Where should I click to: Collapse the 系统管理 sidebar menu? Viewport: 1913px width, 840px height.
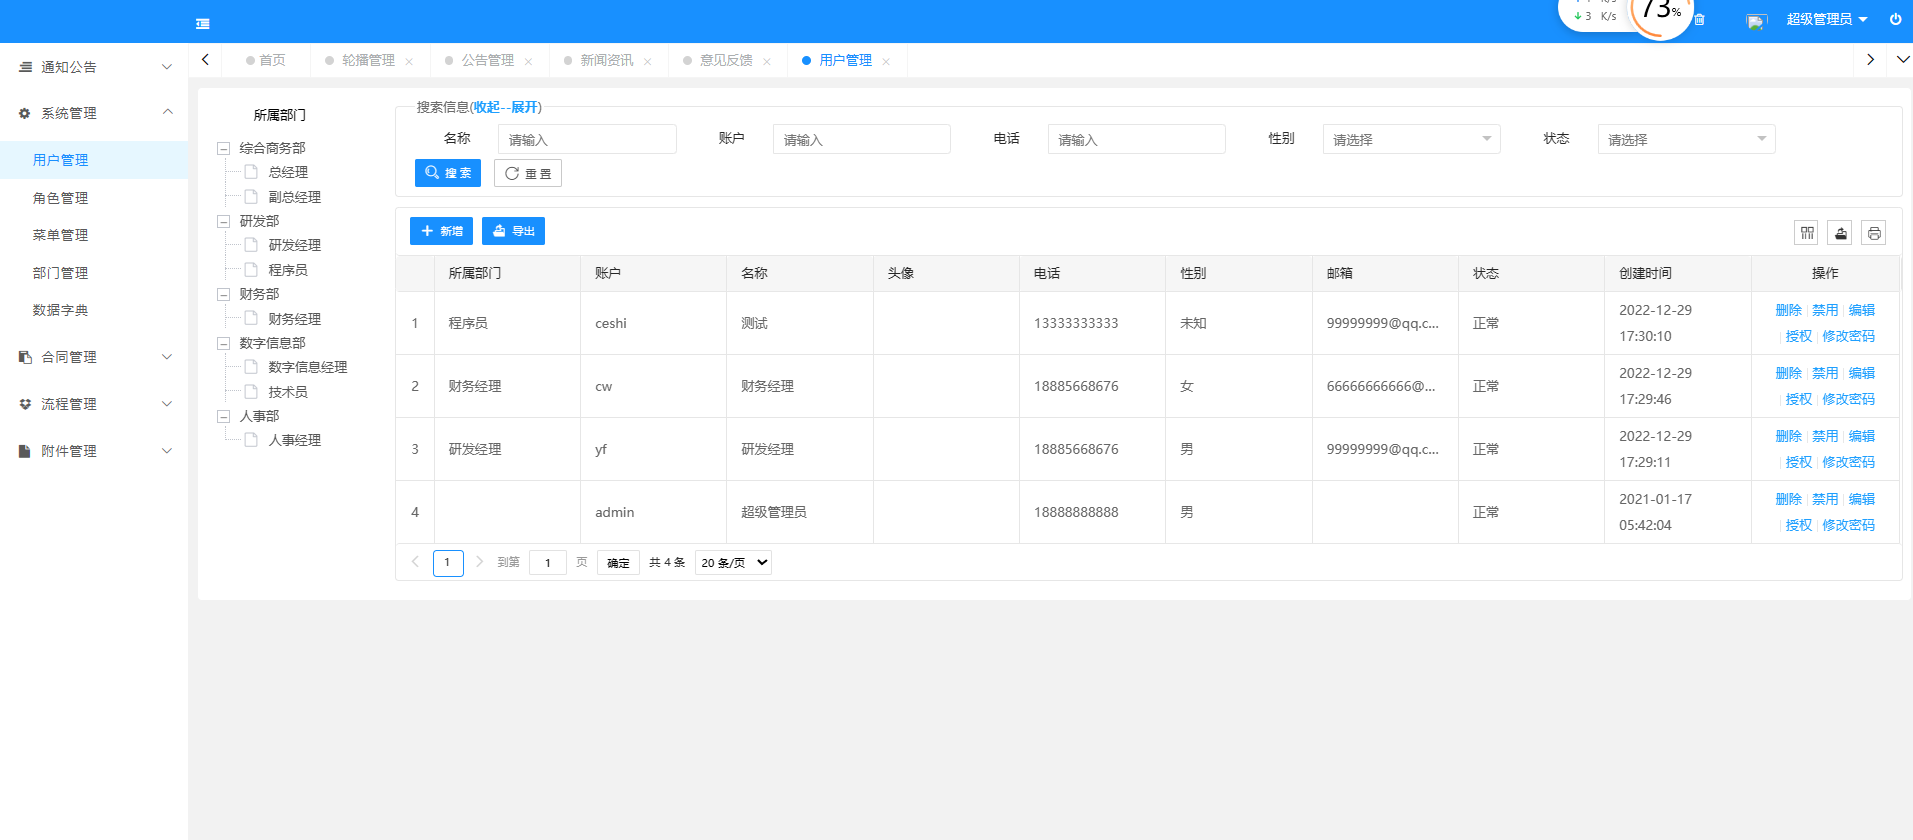[94, 113]
